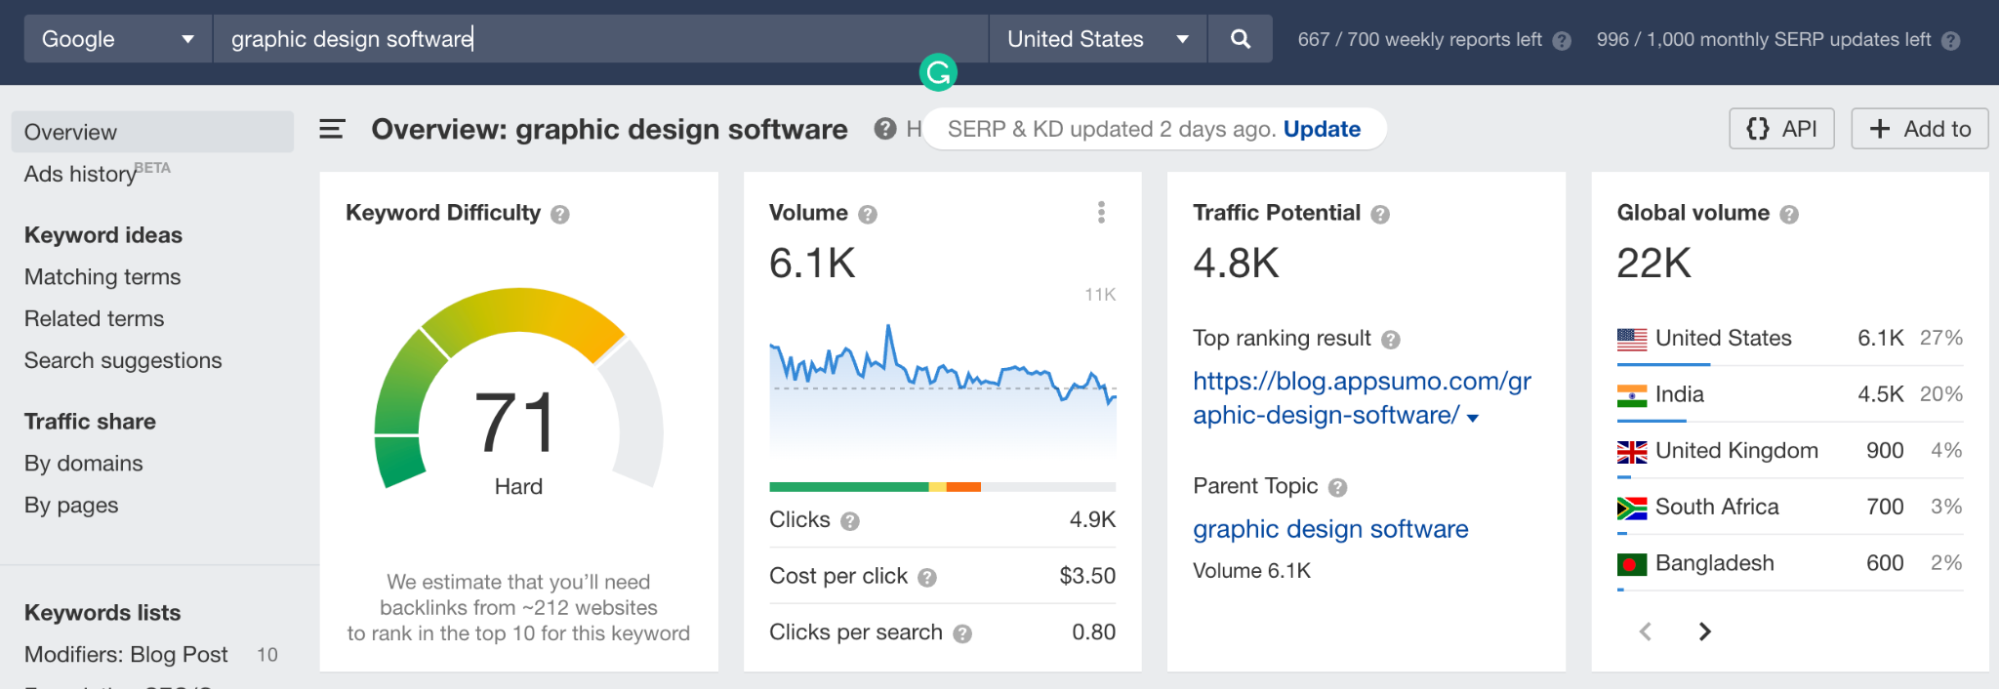The image size is (1999, 690).
Task: Open the Volume card three-dot menu
Action: click(x=1101, y=212)
